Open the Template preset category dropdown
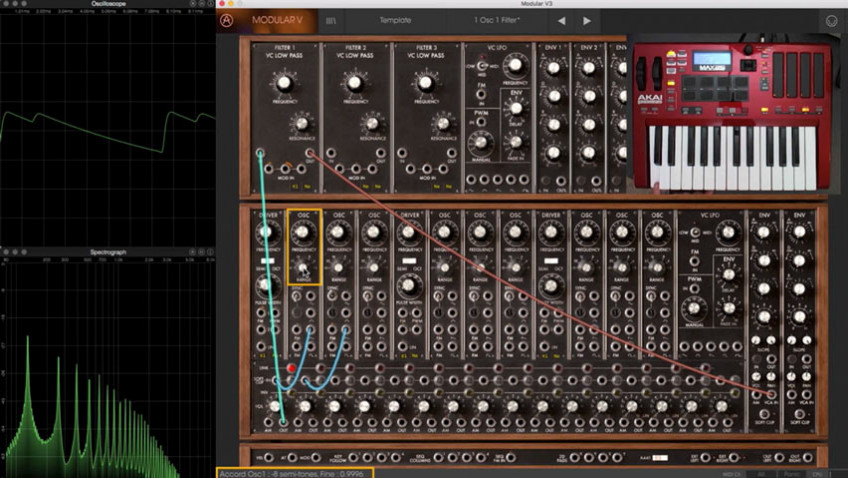 (395, 20)
